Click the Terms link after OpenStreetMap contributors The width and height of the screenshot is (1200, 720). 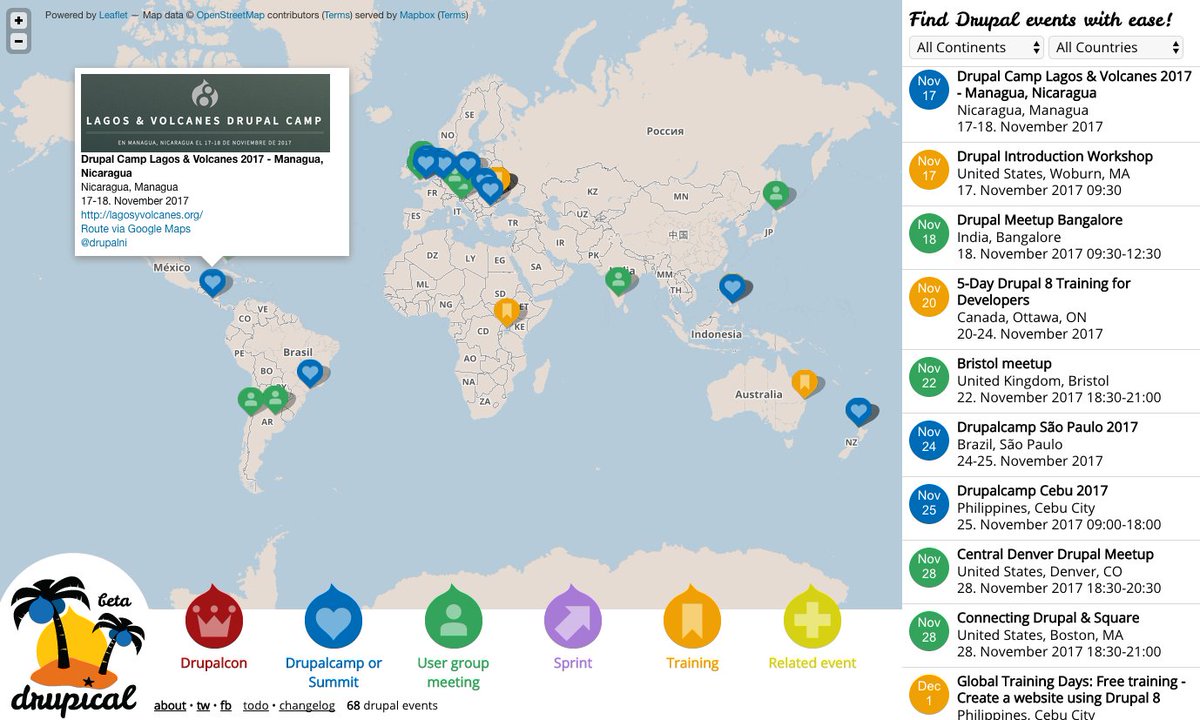point(337,15)
